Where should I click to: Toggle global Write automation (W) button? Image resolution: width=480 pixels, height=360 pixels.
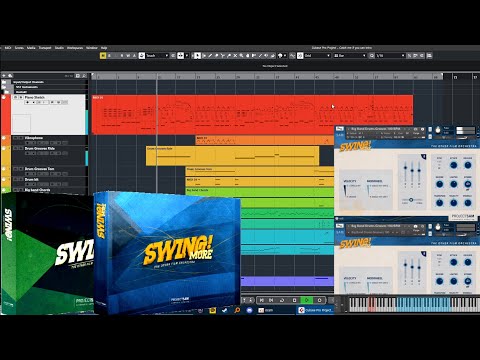pyautogui.click(x=128, y=56)
